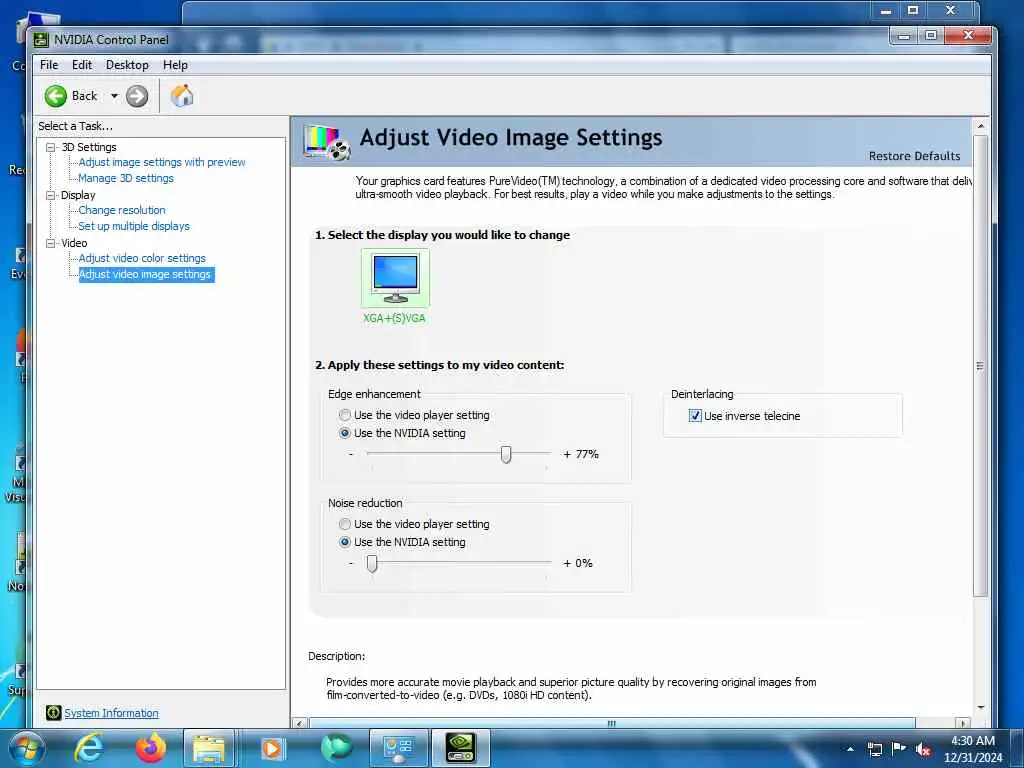Open the green globe taskbar icon

(x=337, y=748)
